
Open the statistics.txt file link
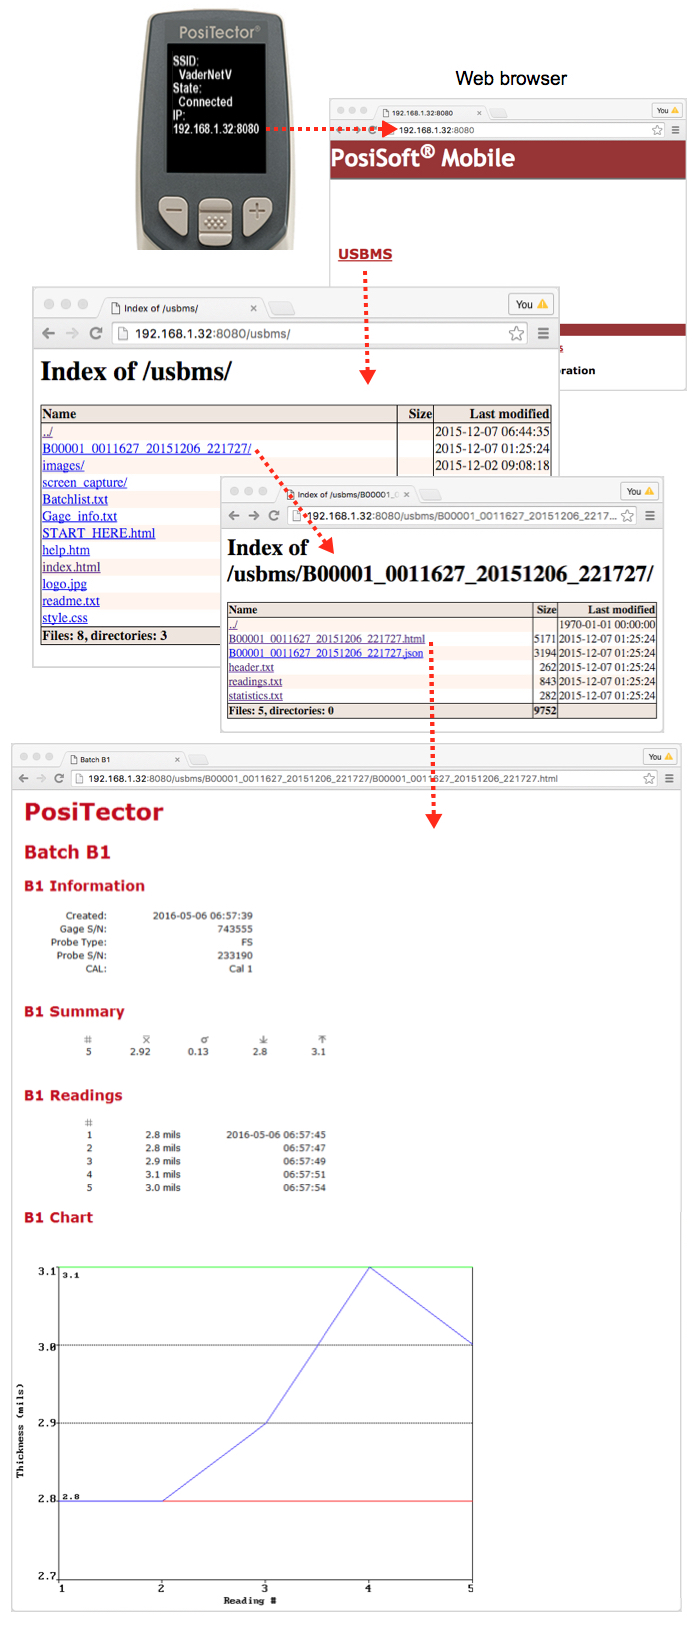256,696
